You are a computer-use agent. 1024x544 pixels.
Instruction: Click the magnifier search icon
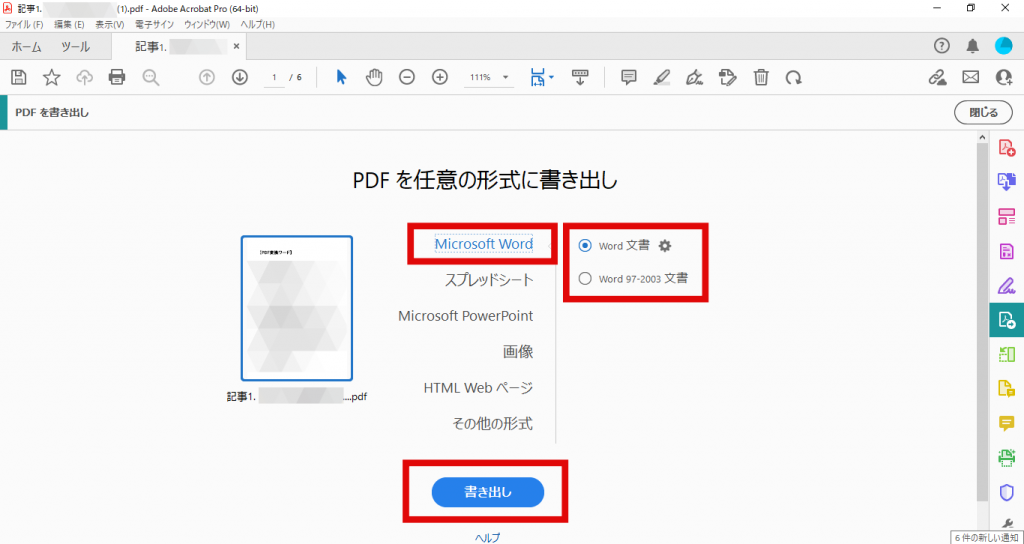[x=151, y=77]
